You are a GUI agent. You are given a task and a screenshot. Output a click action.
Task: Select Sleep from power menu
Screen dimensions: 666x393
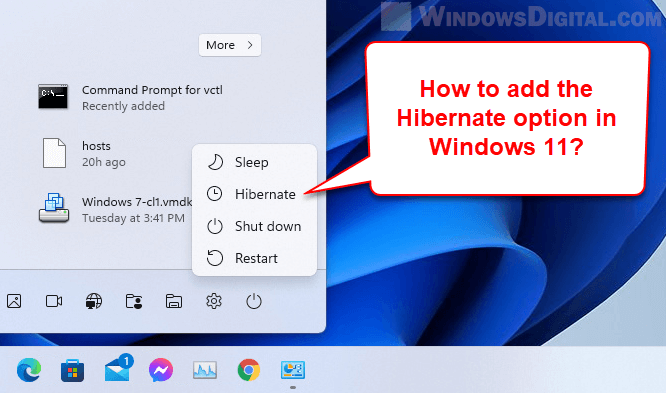pos(254,162)
